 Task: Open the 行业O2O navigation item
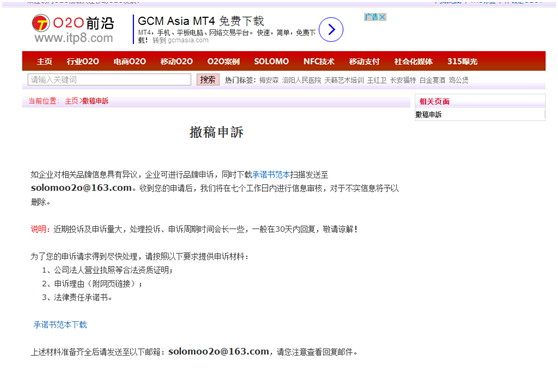click(83, 62)
